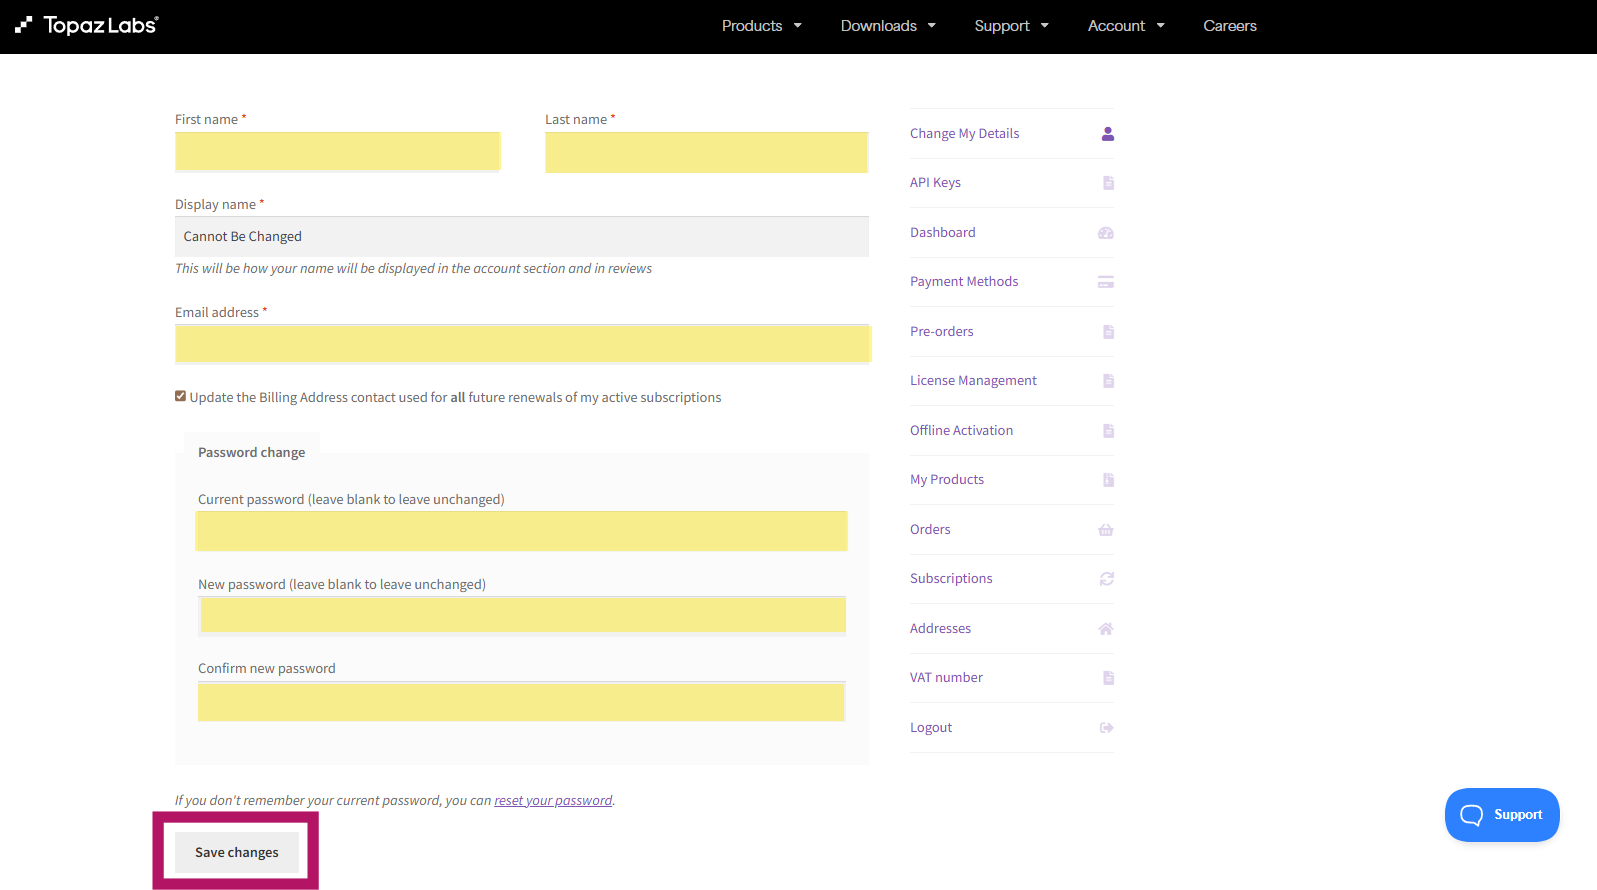Viewport: 1597px width, 890px height.
Task: Click the refresh icon beside Subscriptions
Action: point(1107,579)
